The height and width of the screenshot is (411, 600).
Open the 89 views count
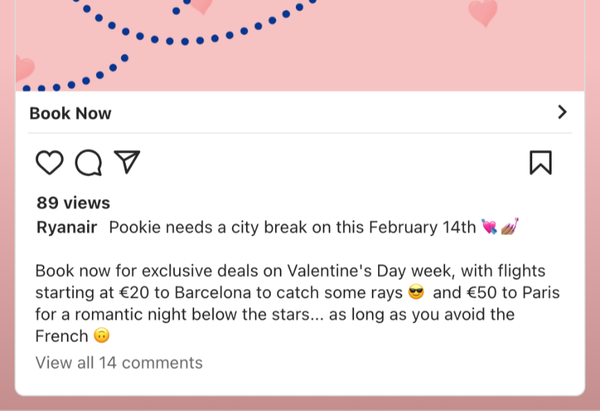coord(73,203)
